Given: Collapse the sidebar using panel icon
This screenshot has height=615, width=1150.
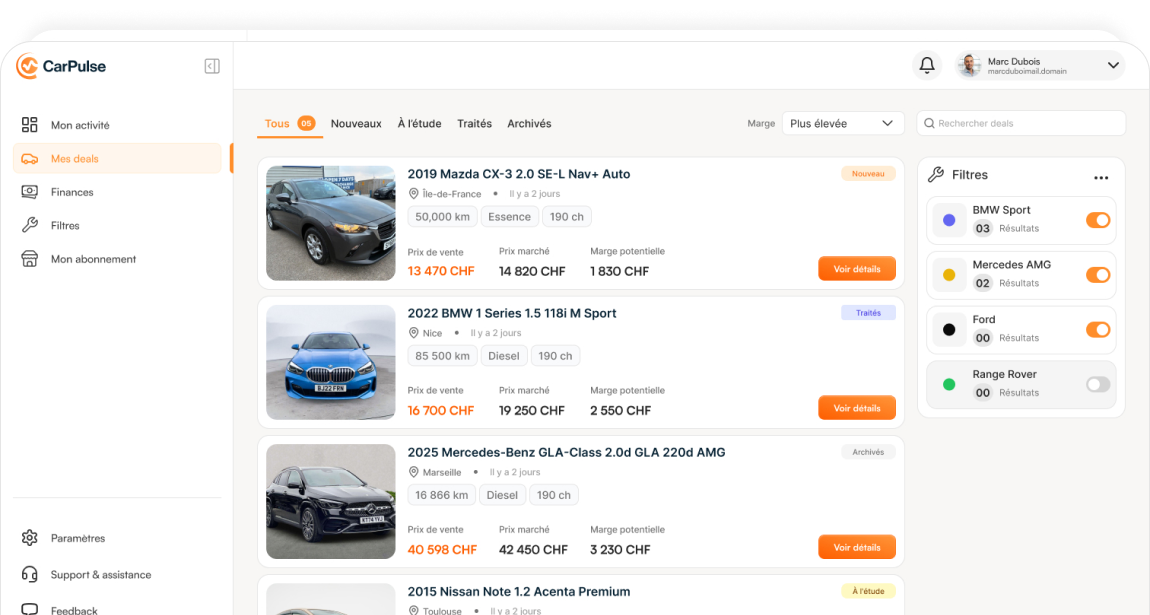Looking at the screenshot, I should pos(212,66).
